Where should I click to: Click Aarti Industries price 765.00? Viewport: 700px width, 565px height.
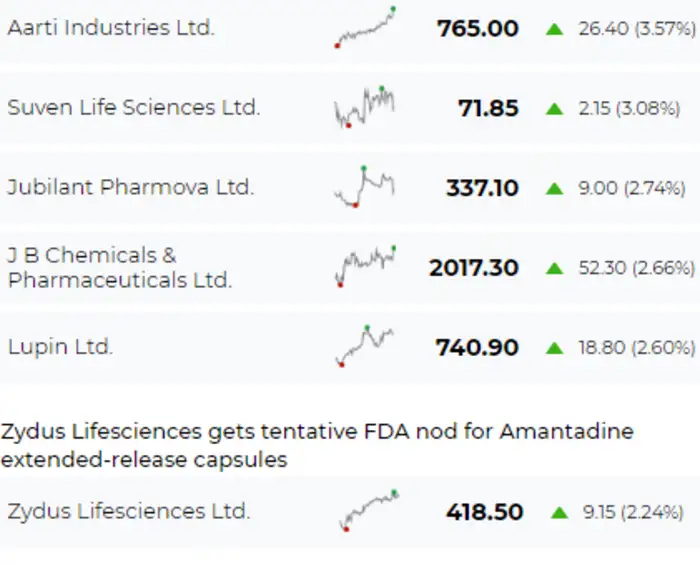[477, 29]
